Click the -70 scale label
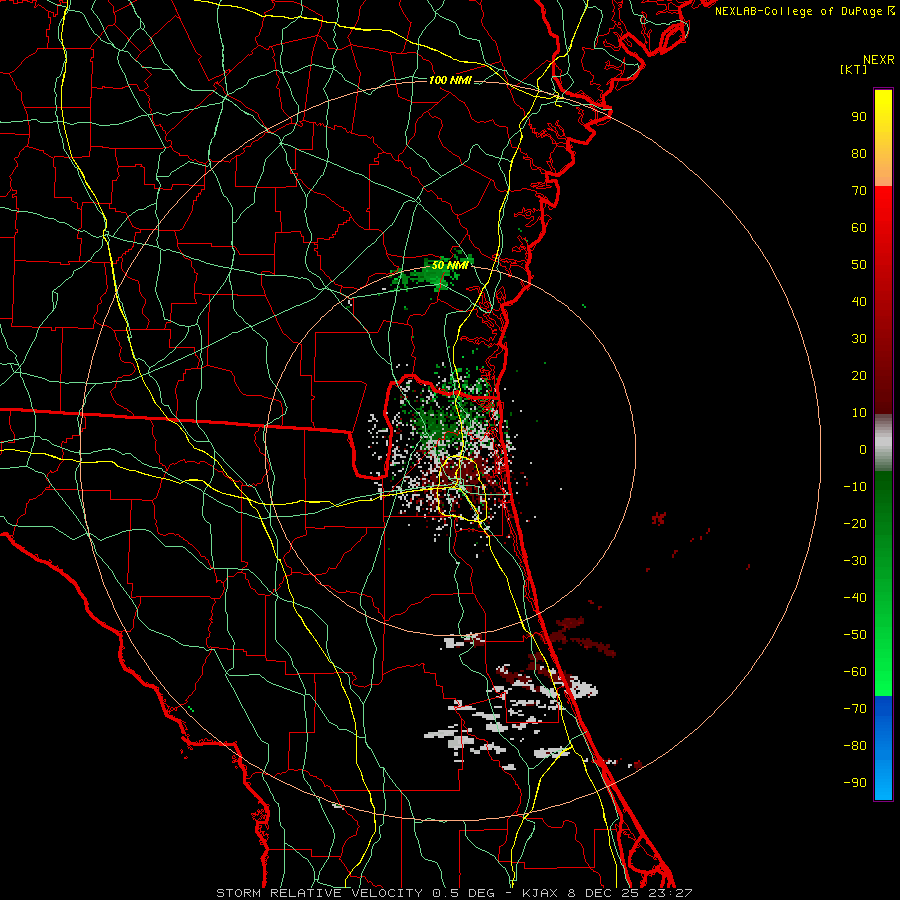The image size is (900, 900). click(x=855, y=709)
